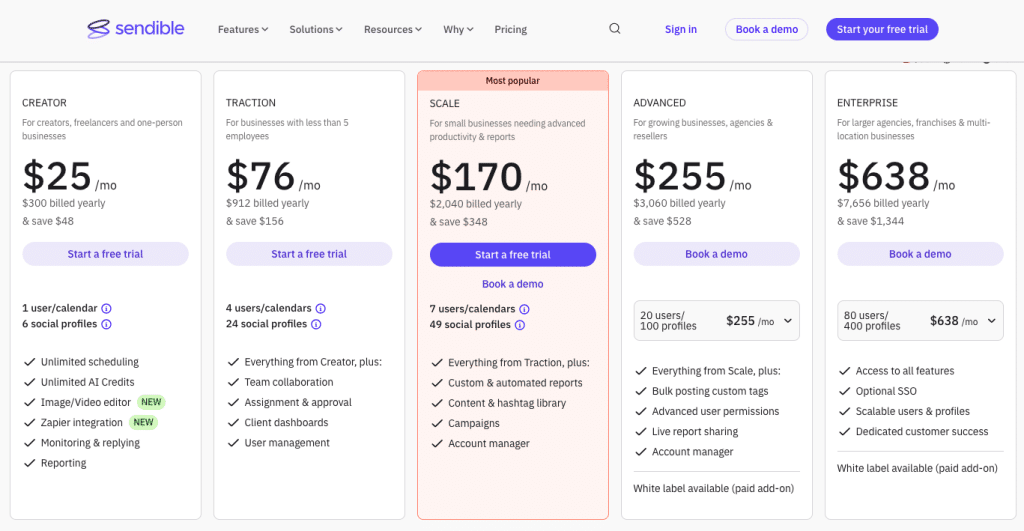Click the Sendible logo
This screenshot has width=1024, height=531.
pyautogui.click(x=136, y=29)
